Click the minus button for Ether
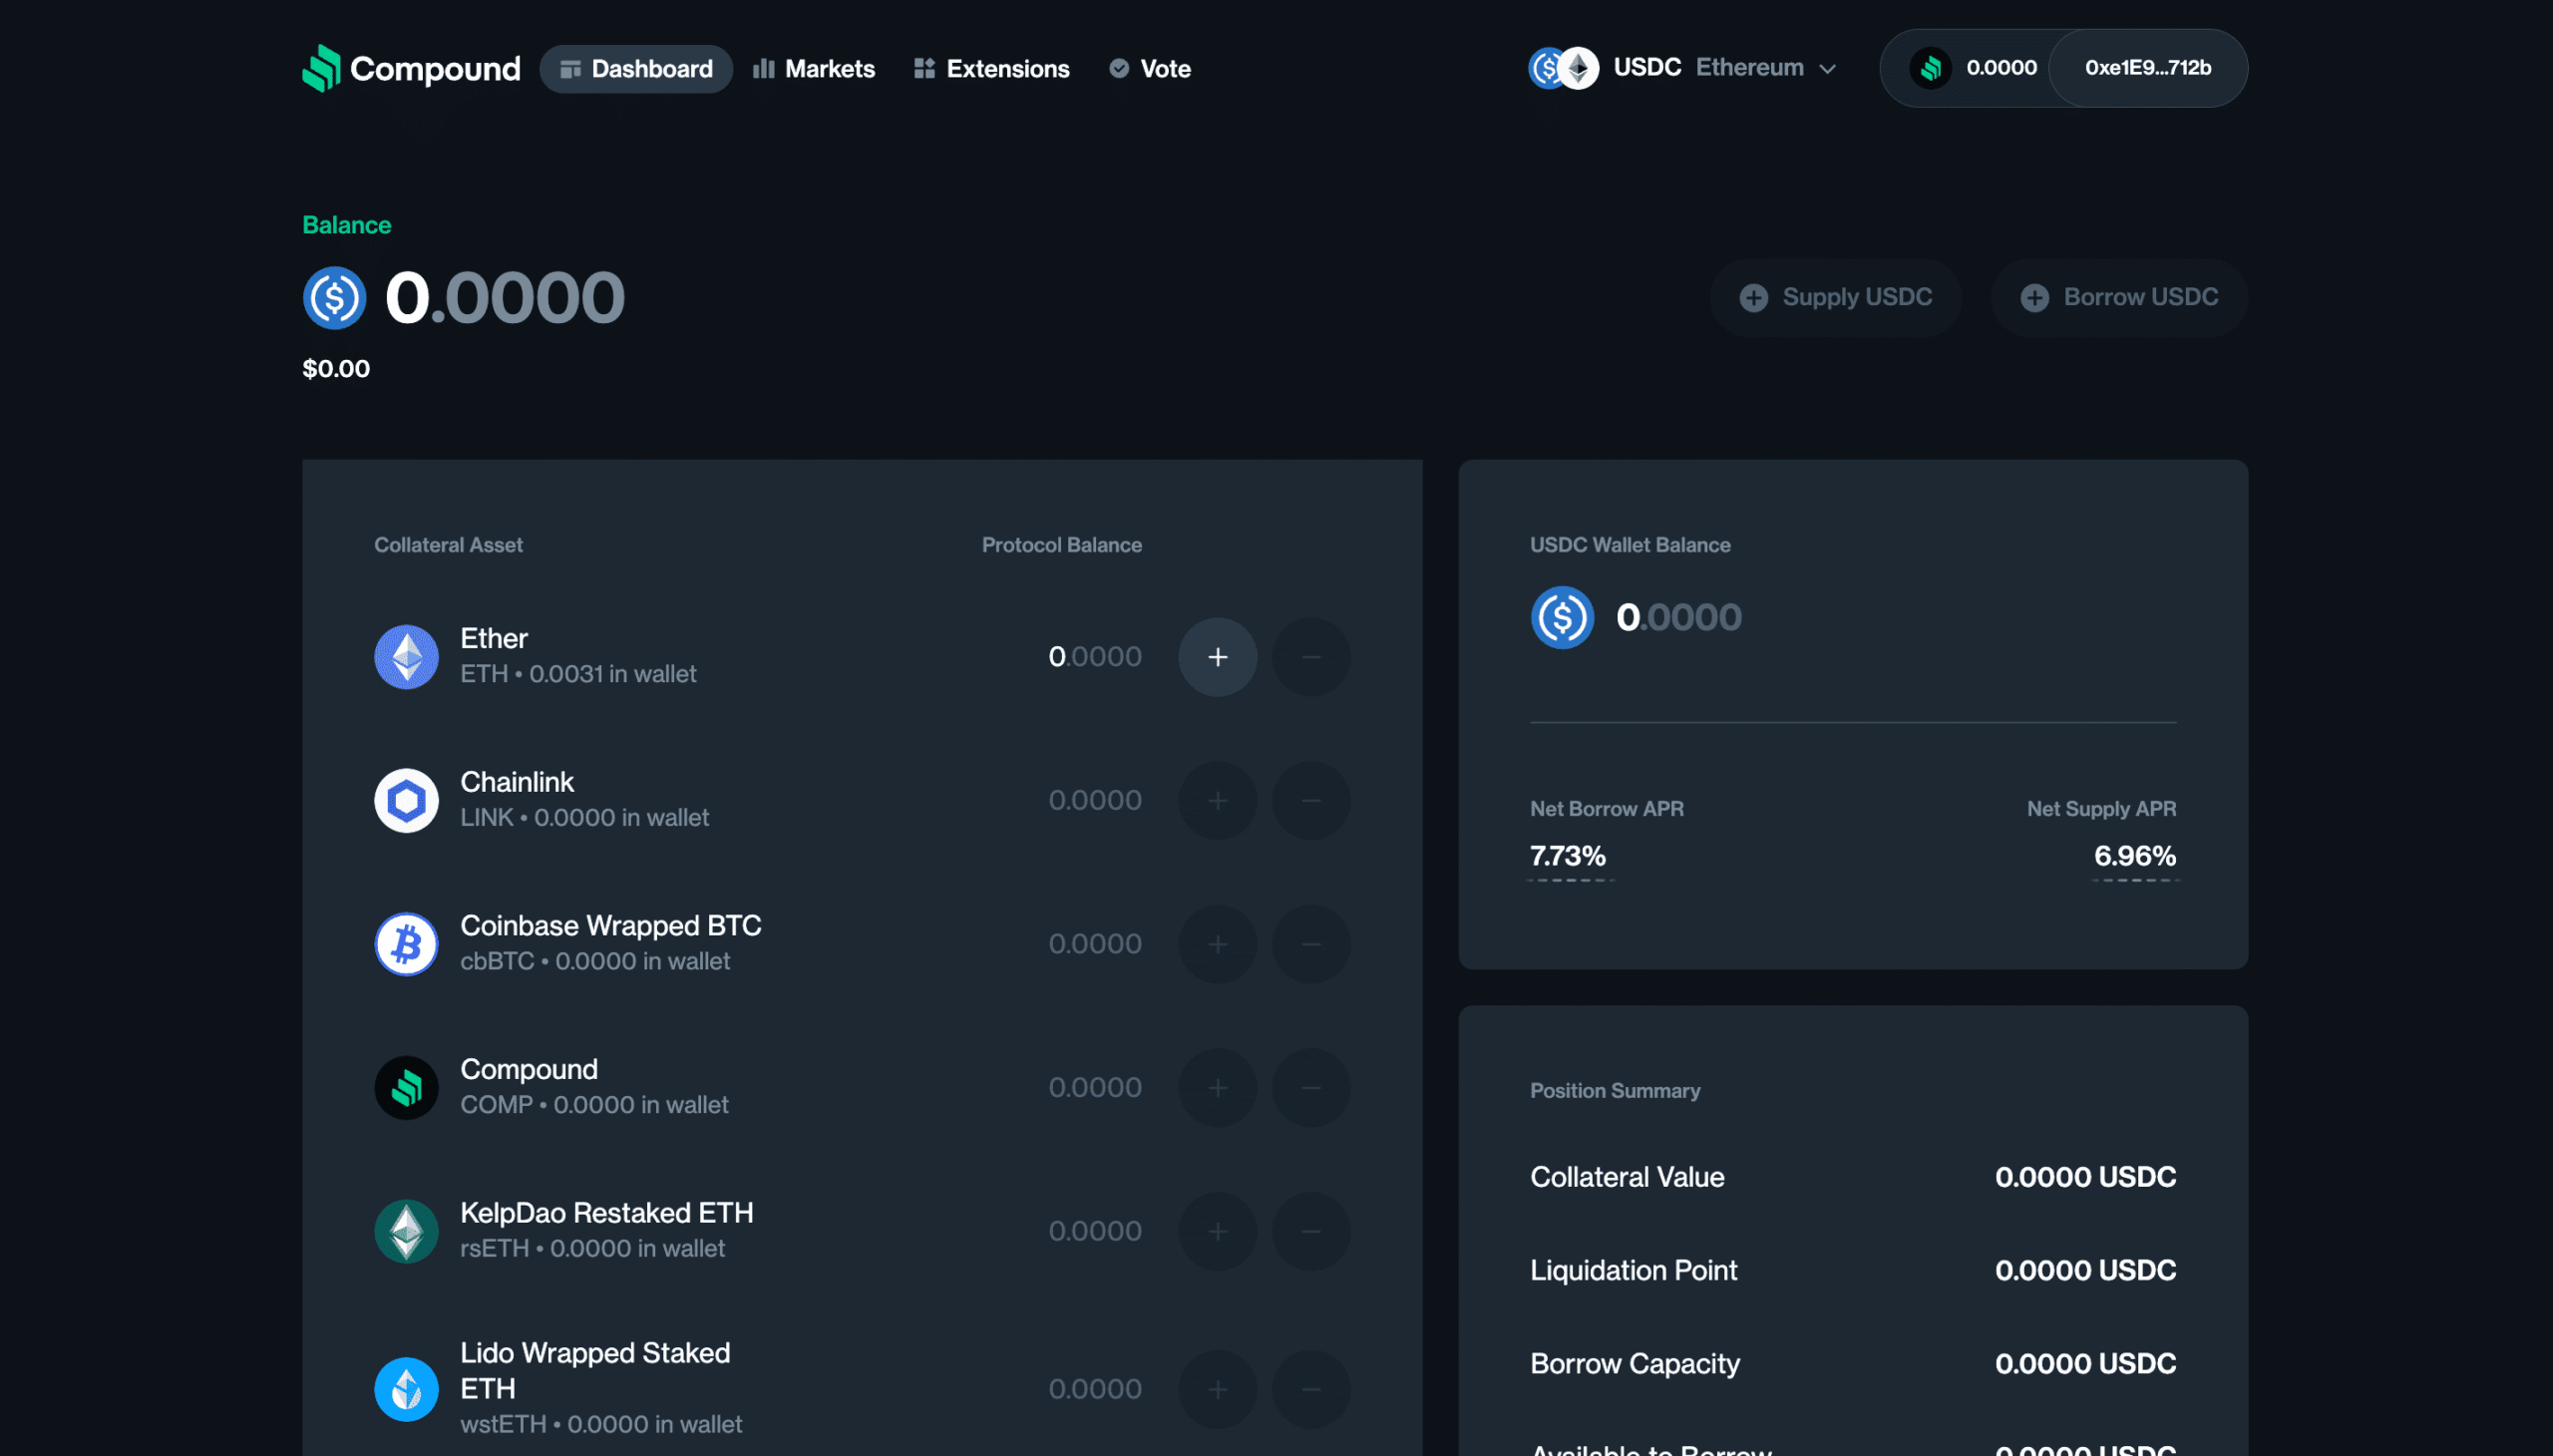The height and width of the screenshot is (1456, 2553). pos(1310,657)
